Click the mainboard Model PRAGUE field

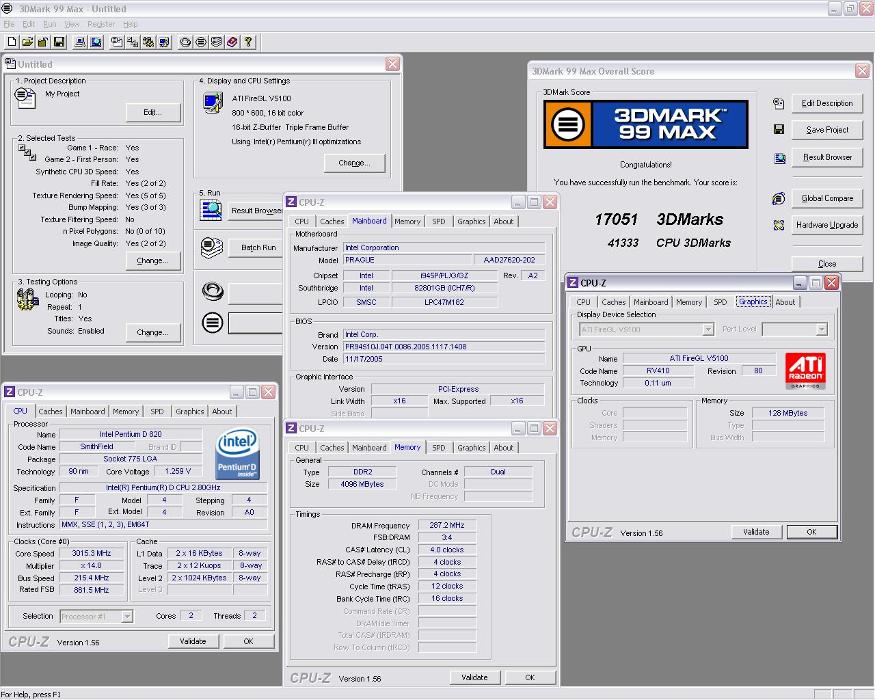pyautogui.click(x=407, y=260)
